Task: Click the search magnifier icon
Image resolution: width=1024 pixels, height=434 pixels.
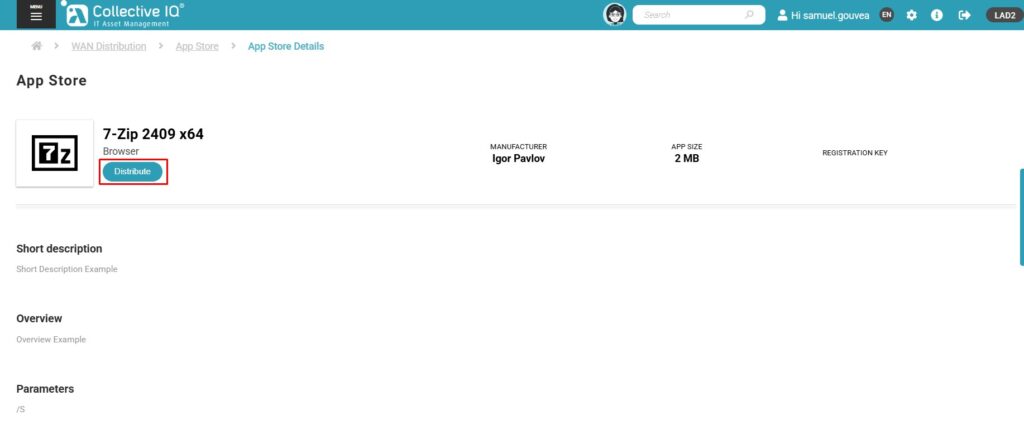Action: [749, 14]
